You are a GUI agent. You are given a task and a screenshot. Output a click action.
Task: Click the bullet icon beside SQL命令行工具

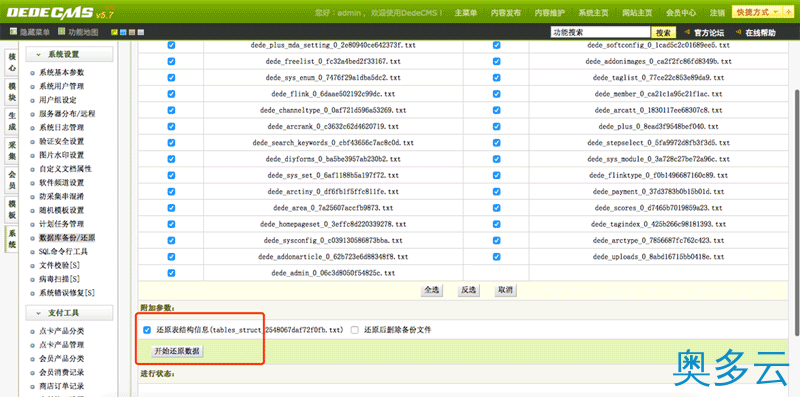[x=33, y=252]
